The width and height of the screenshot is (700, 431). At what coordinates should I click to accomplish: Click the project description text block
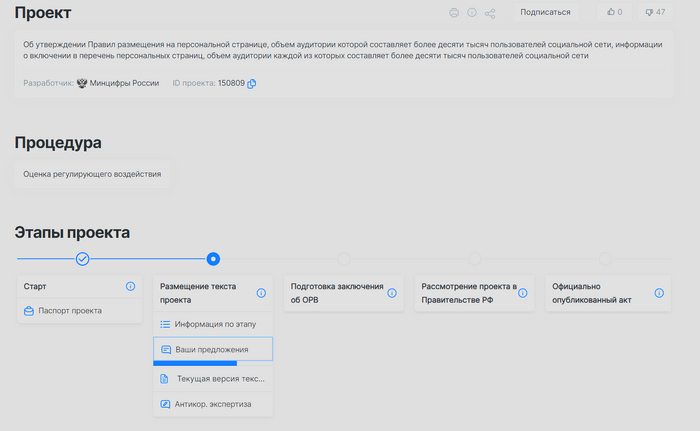343,50
